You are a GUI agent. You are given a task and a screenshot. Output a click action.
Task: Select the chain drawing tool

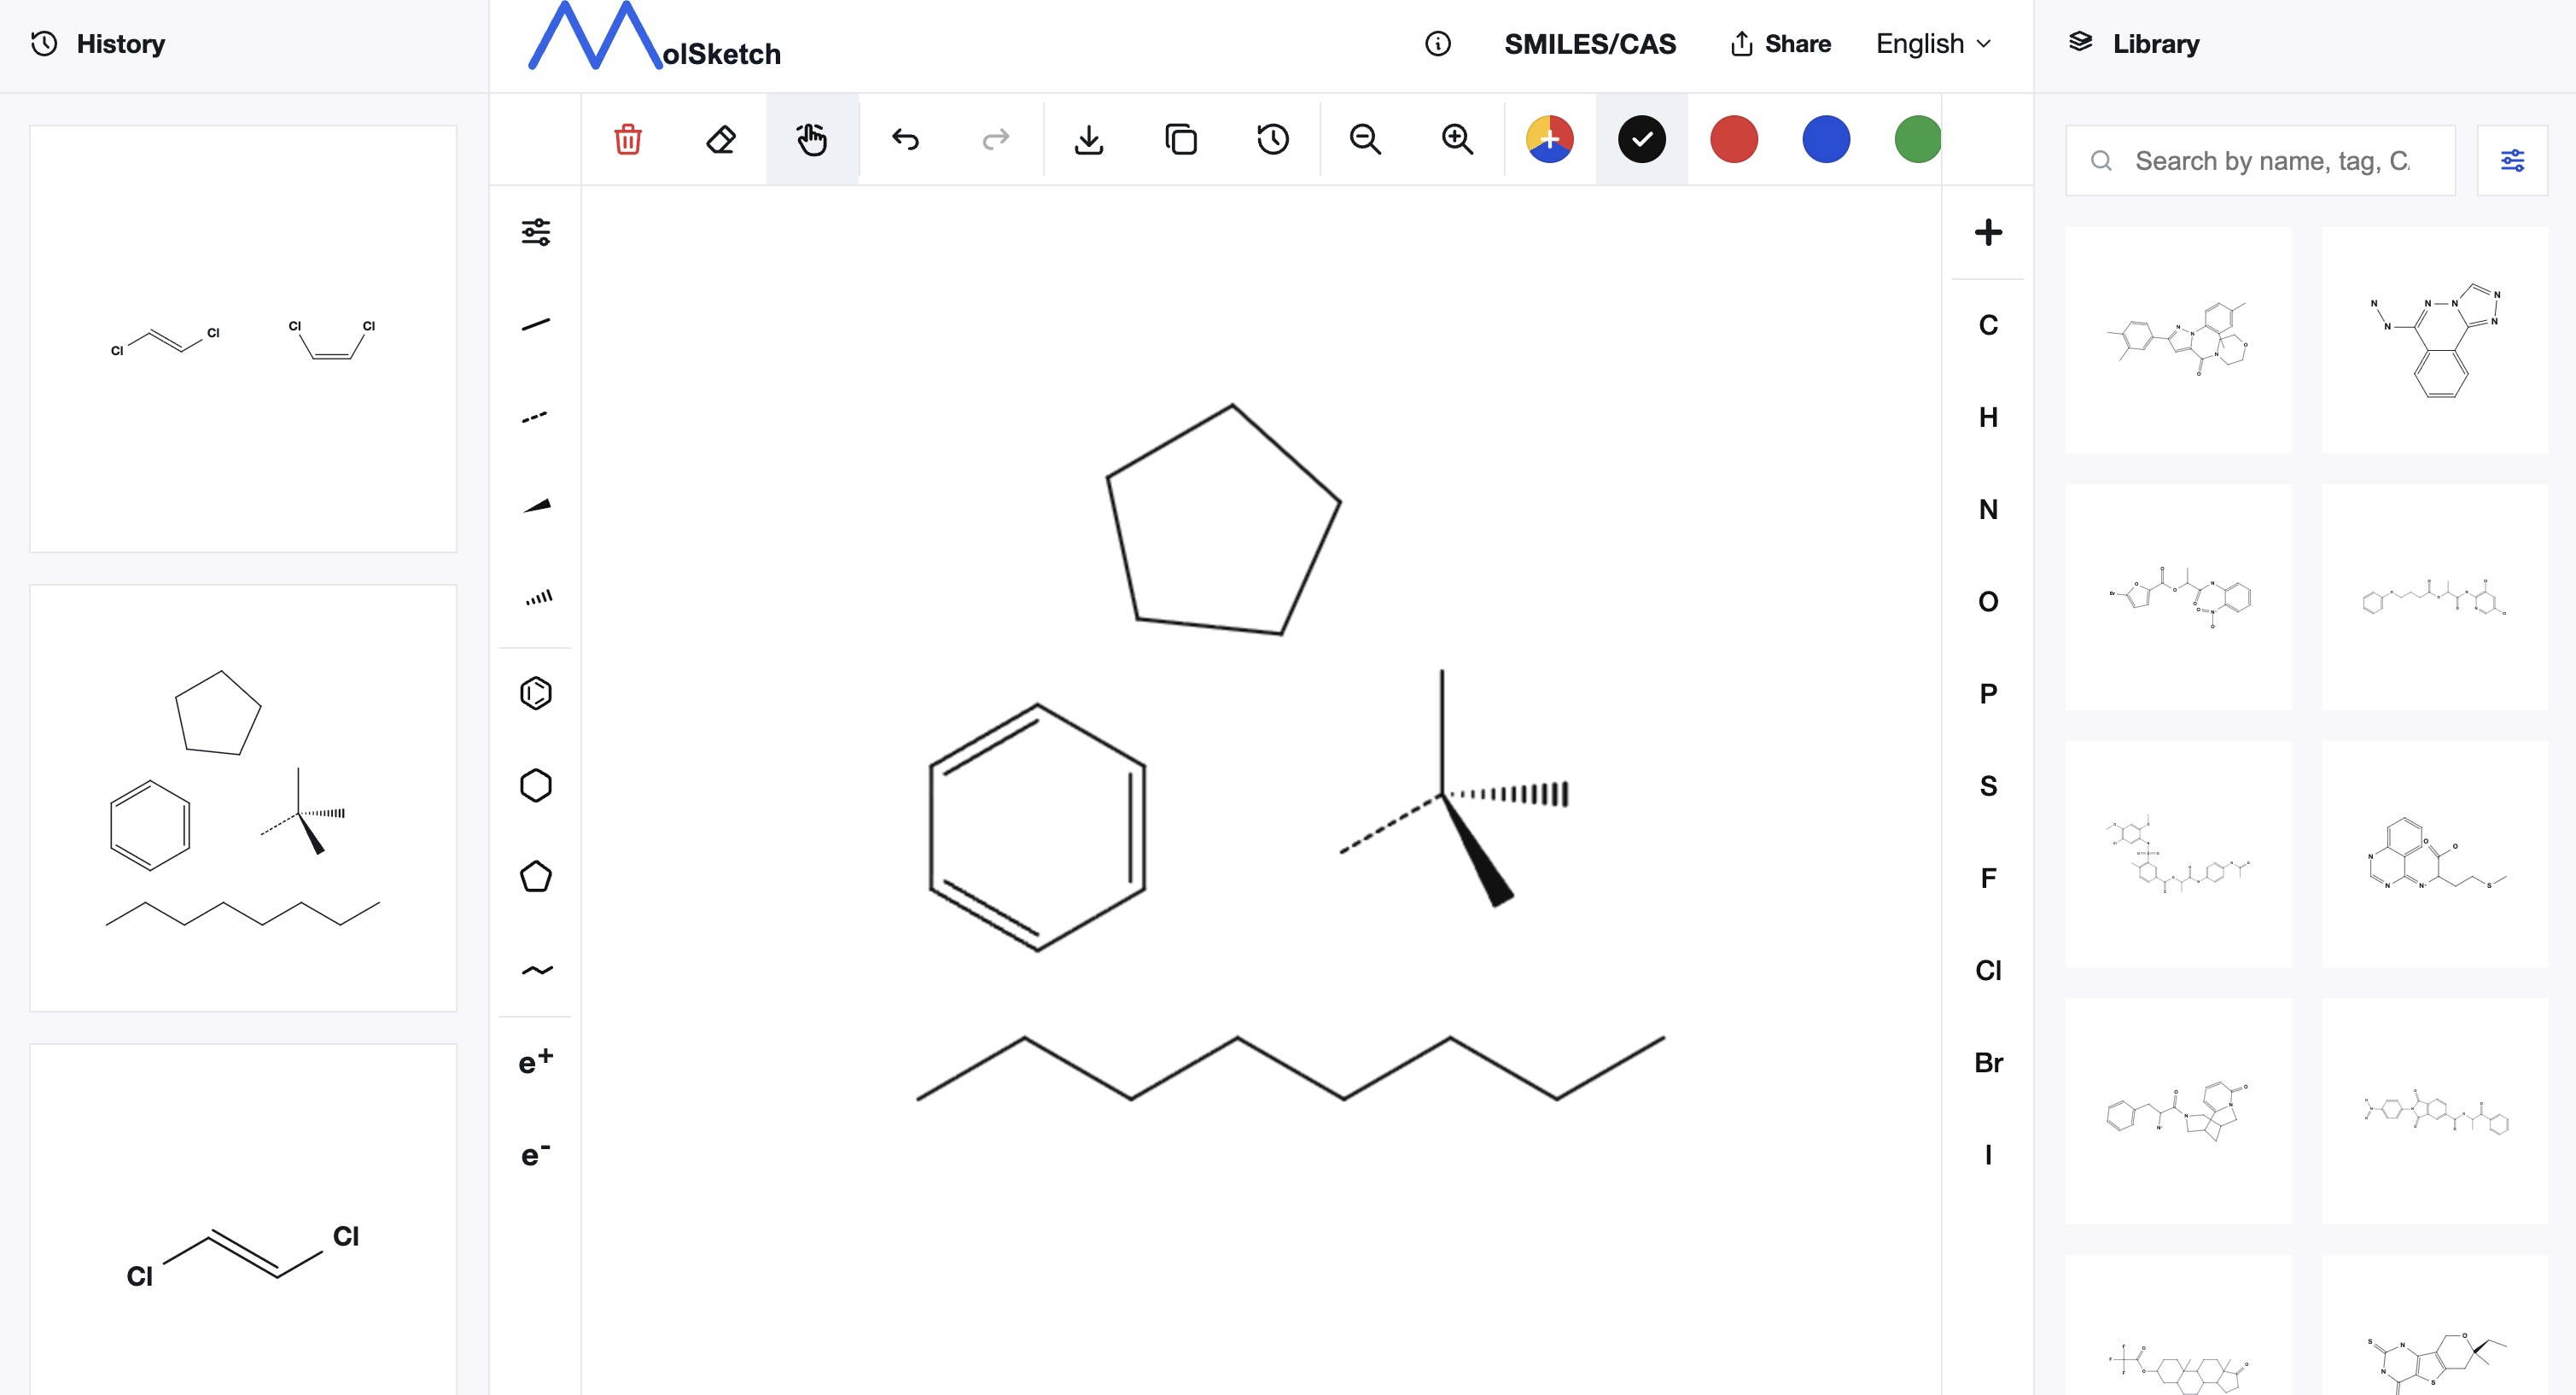pyautogui.click(x=536, y=969)
